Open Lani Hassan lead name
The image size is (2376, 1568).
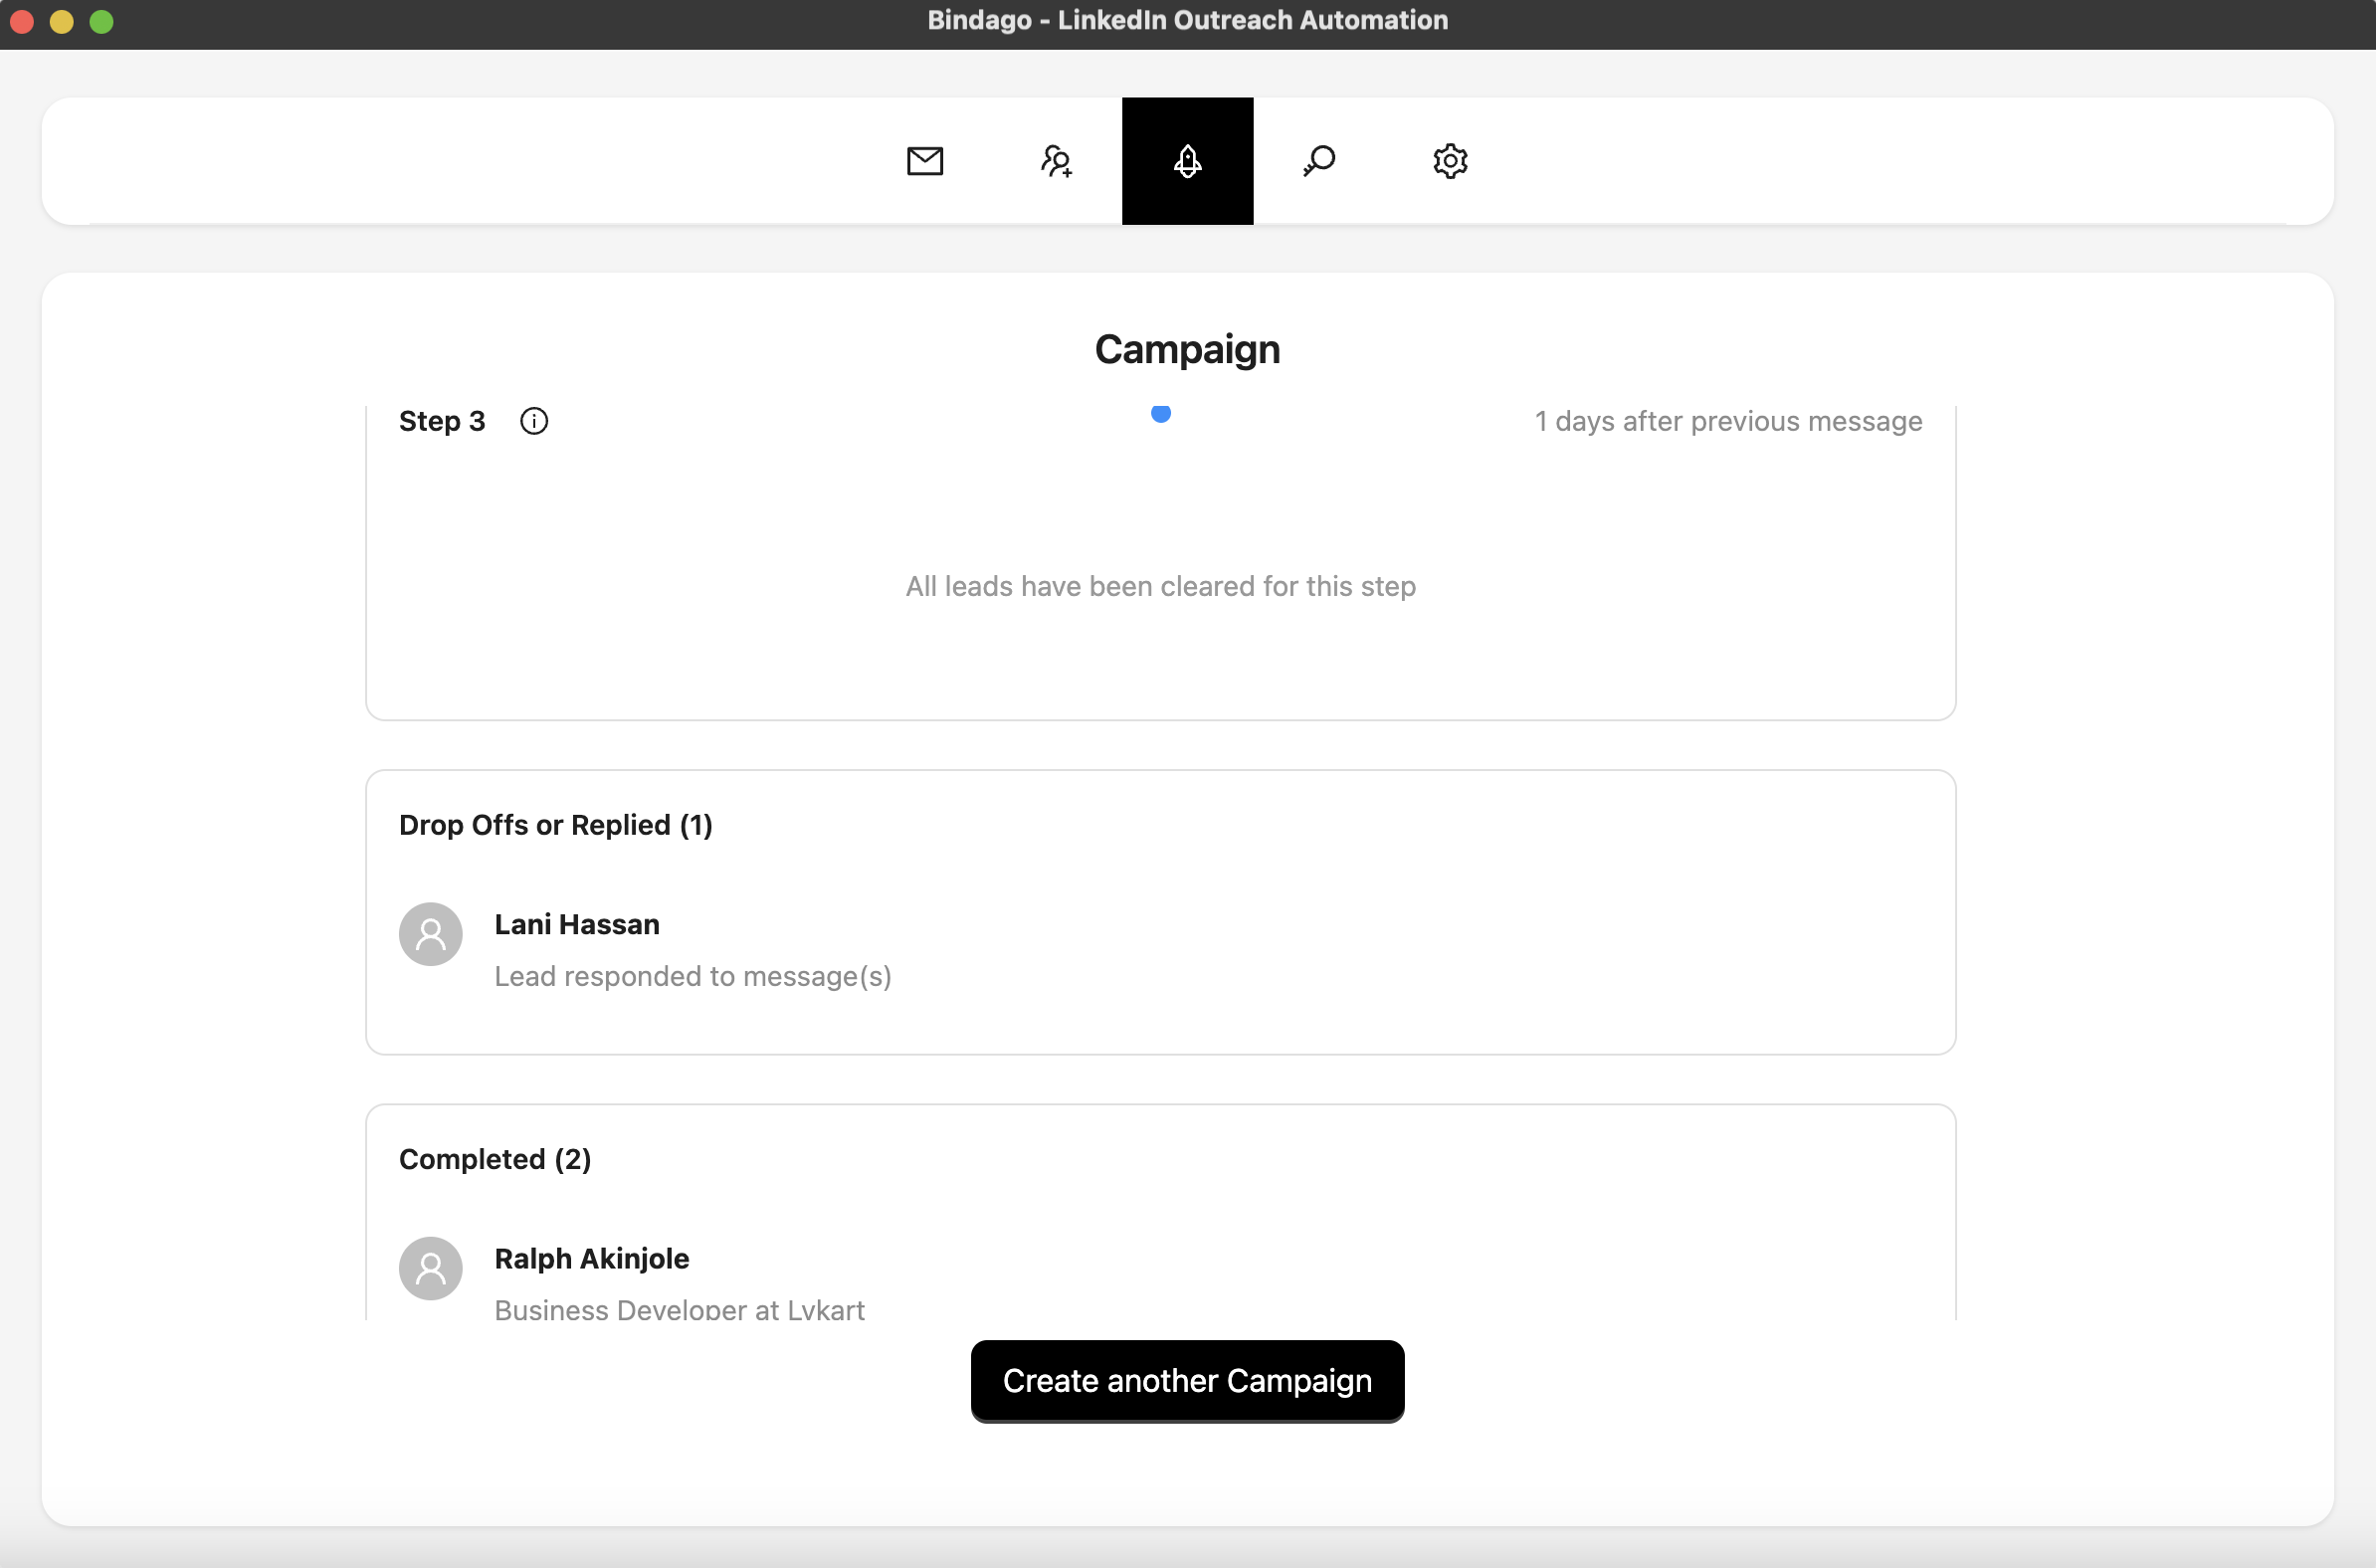click(577, 924)
